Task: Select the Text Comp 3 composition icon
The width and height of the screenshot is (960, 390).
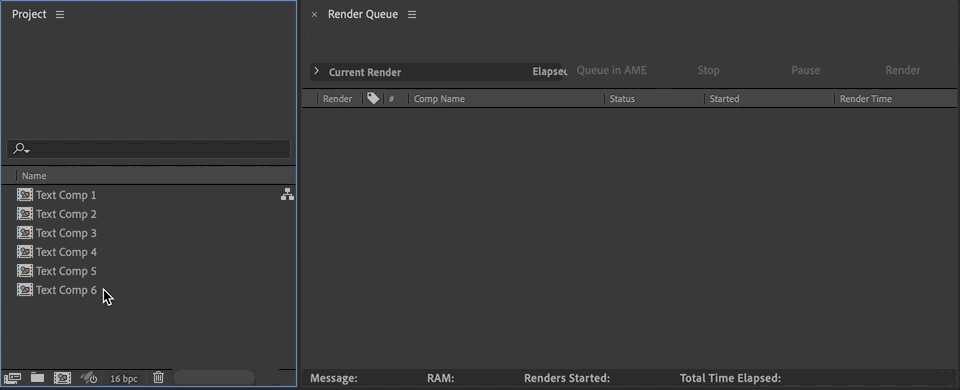Action: pyautogui.click(x=24, y=233)
